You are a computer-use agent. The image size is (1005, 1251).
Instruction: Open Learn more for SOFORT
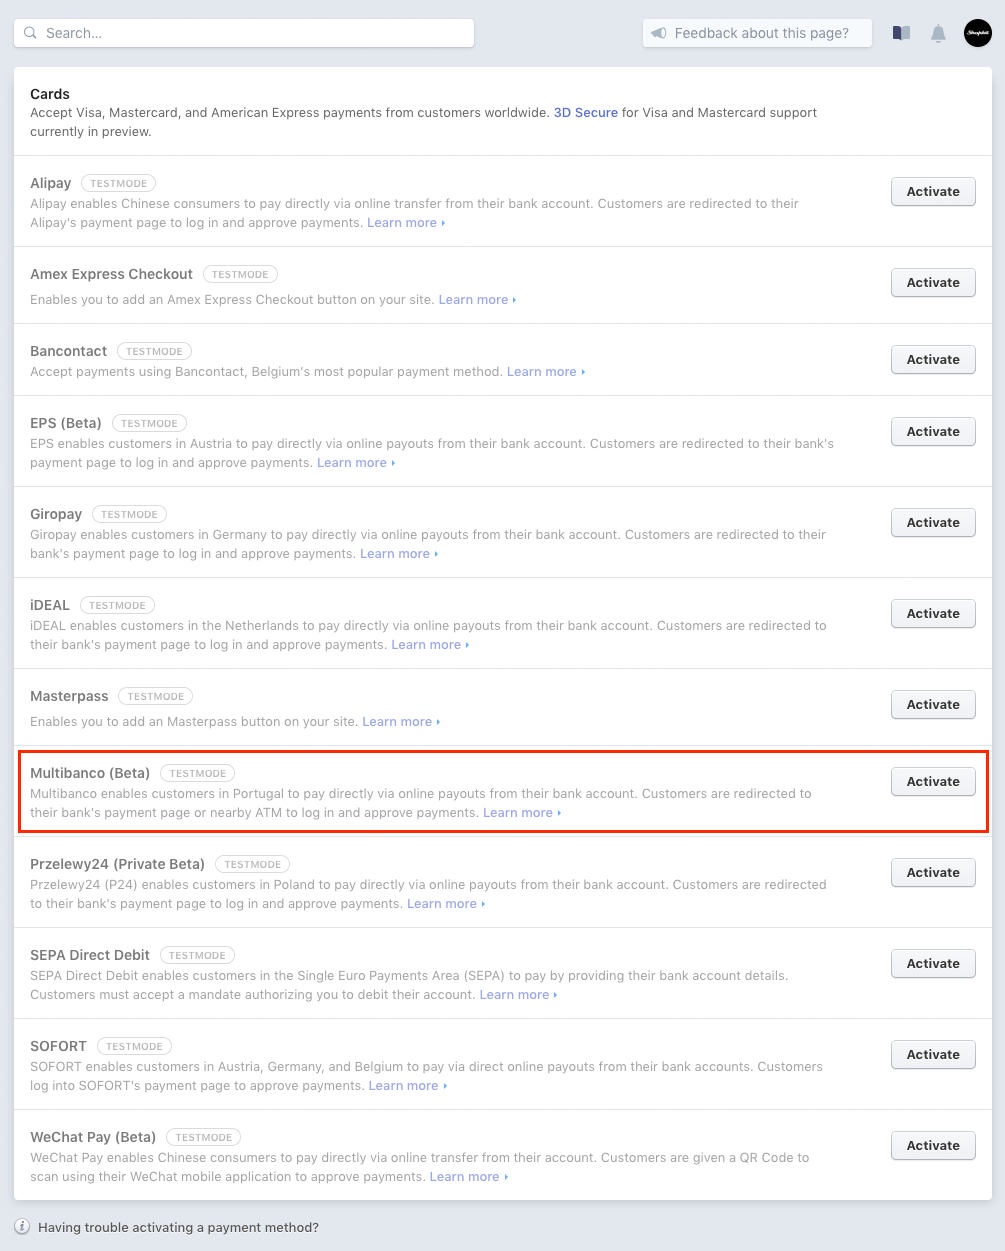tap(404, 1086)
